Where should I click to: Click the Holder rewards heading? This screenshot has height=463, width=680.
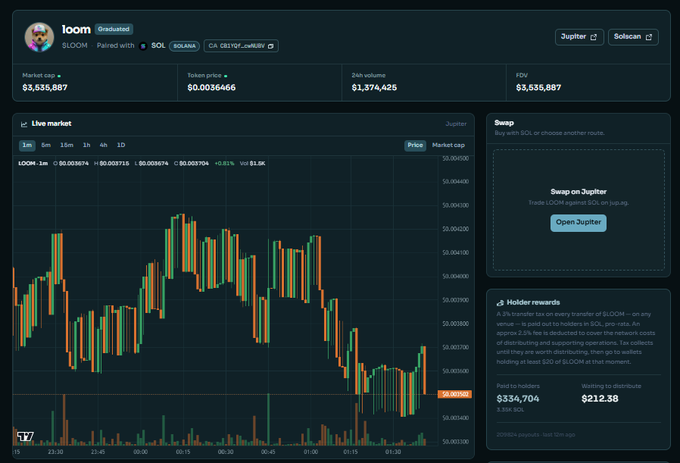533,303
